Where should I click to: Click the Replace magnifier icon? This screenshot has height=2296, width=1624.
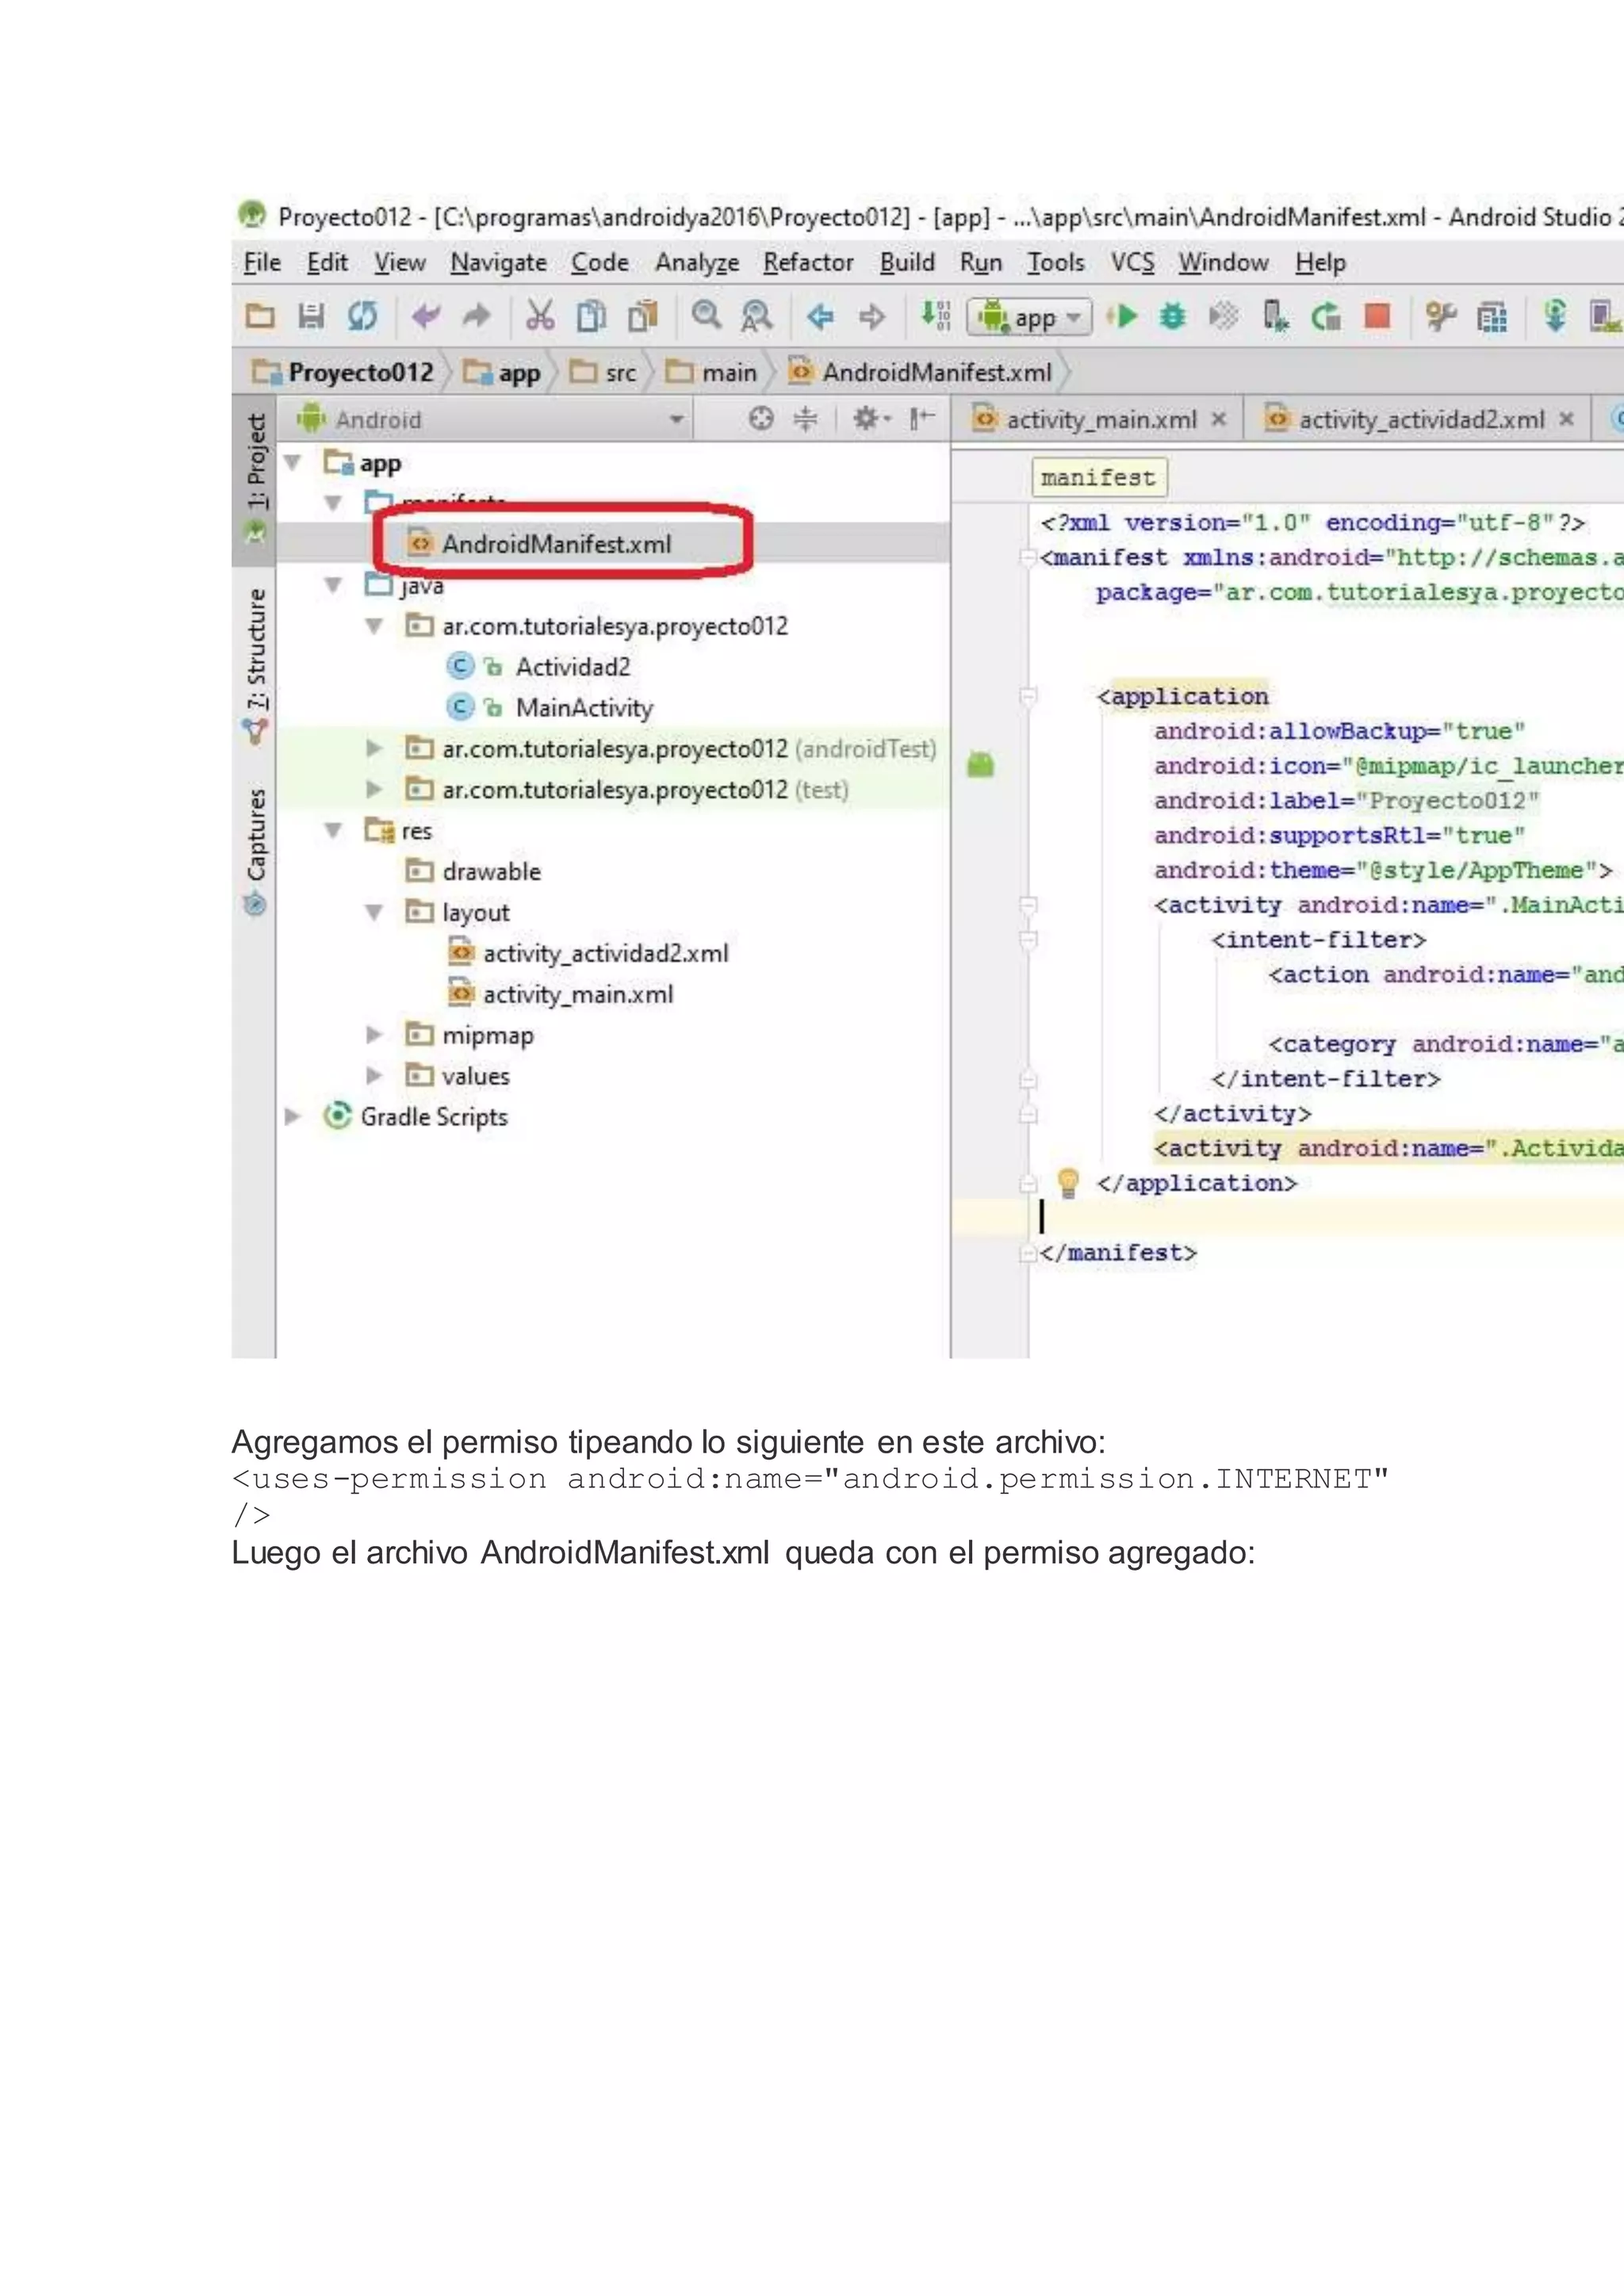pyautogui.click(x=757, y=316)
